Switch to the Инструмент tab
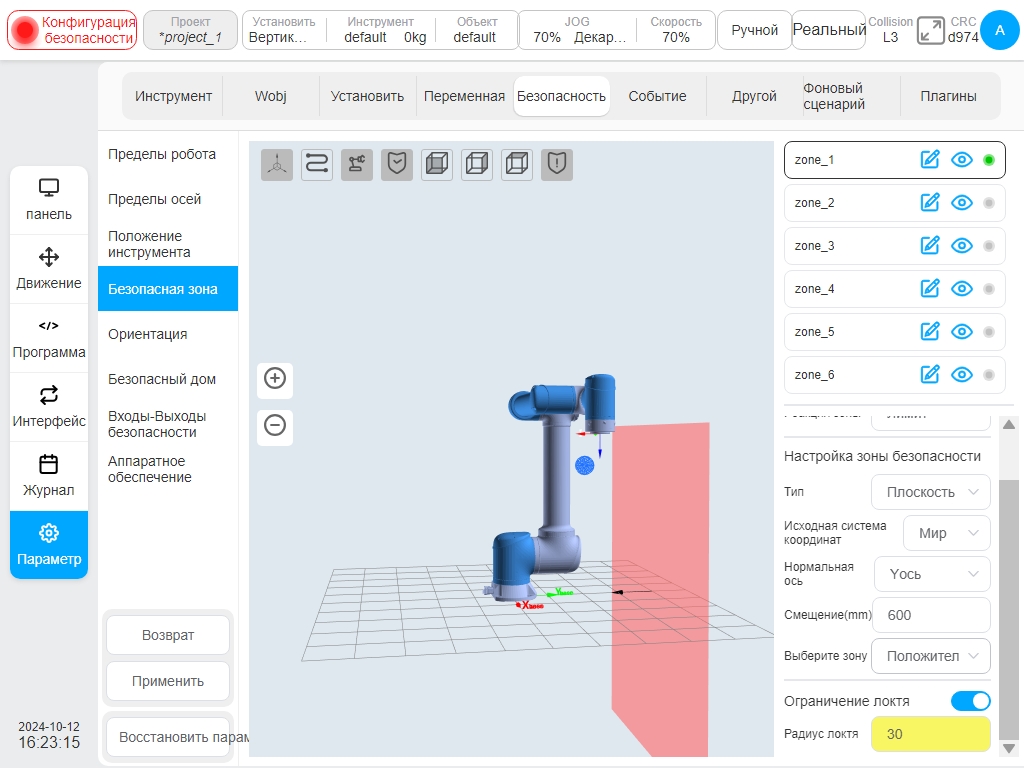 [x=173, y=97]
